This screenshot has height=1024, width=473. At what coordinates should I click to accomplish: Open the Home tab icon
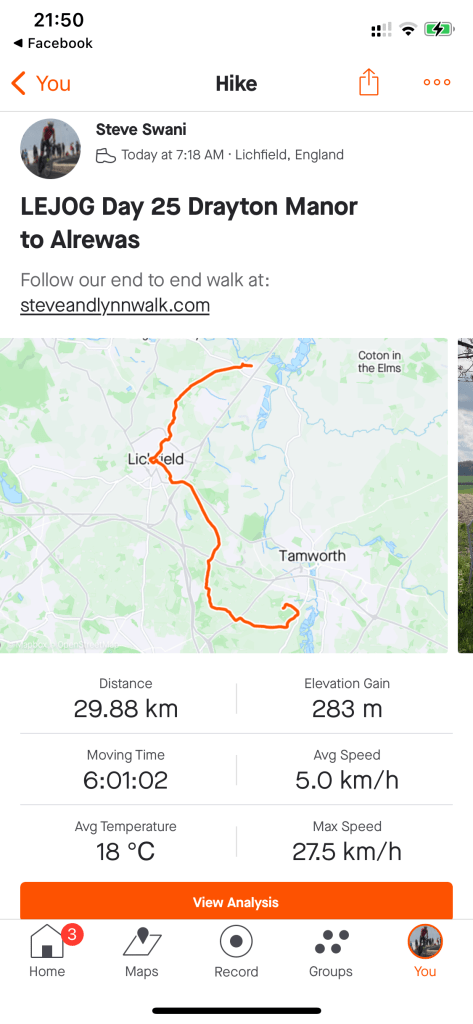tap(47, 942)
